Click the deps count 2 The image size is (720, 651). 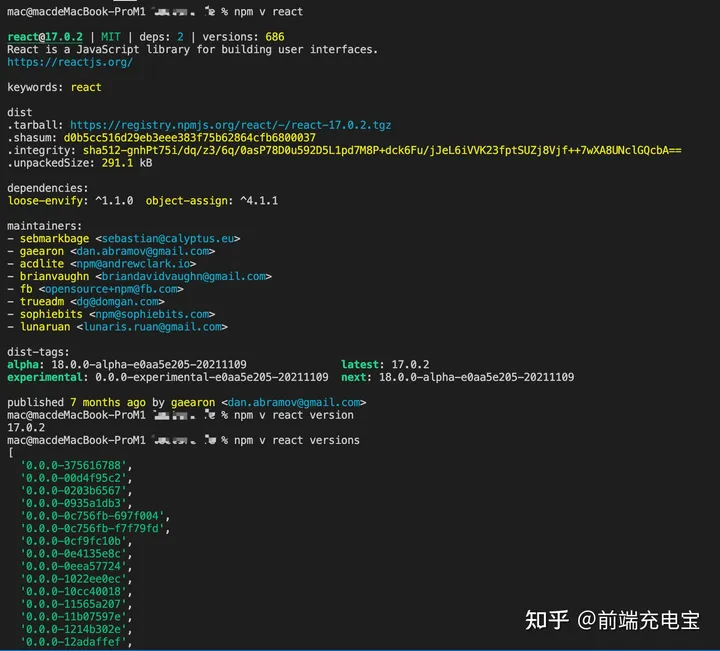click(x=180, y=37)
